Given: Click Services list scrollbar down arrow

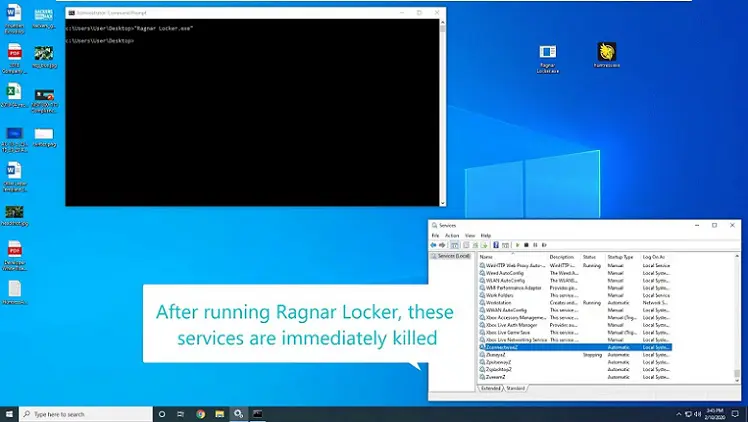Looking at the screenshot, I should [x=737, y=380].
